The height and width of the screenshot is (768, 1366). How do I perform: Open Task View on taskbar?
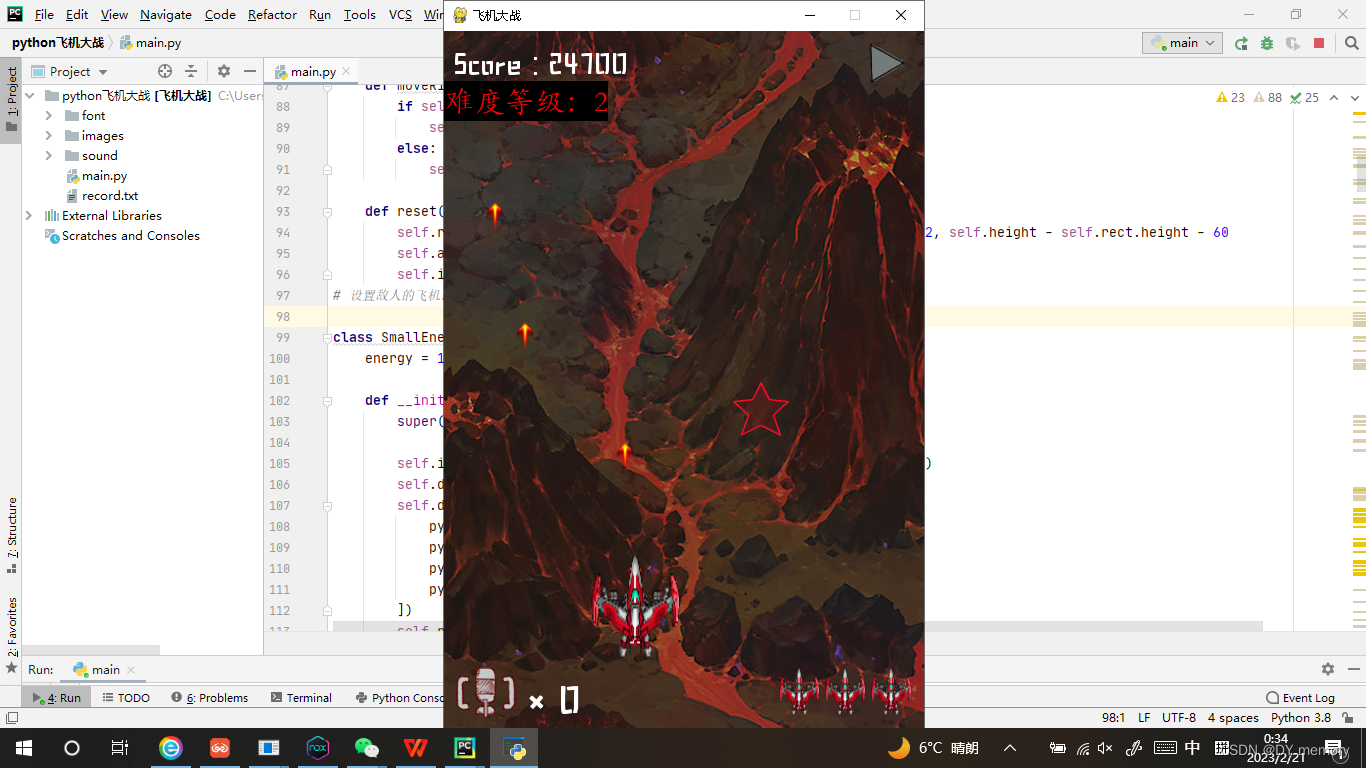coord(119,747)
